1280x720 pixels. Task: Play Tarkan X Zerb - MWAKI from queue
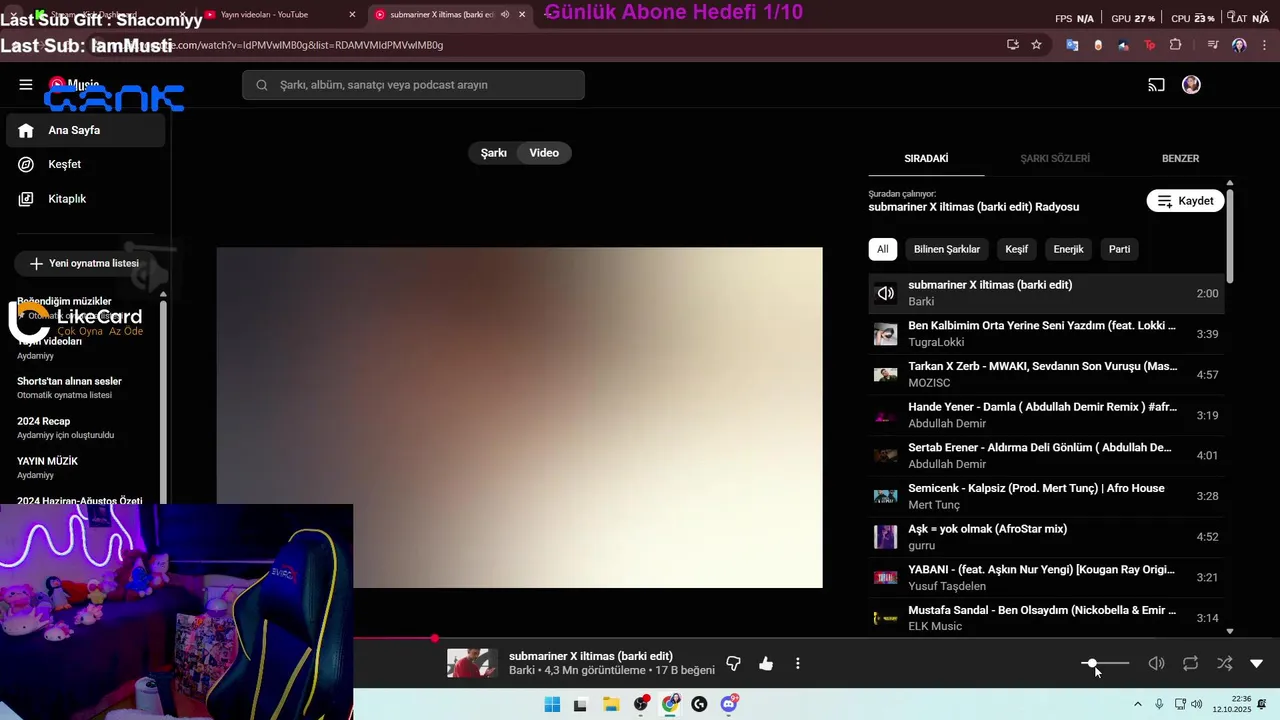point(1046,375)
